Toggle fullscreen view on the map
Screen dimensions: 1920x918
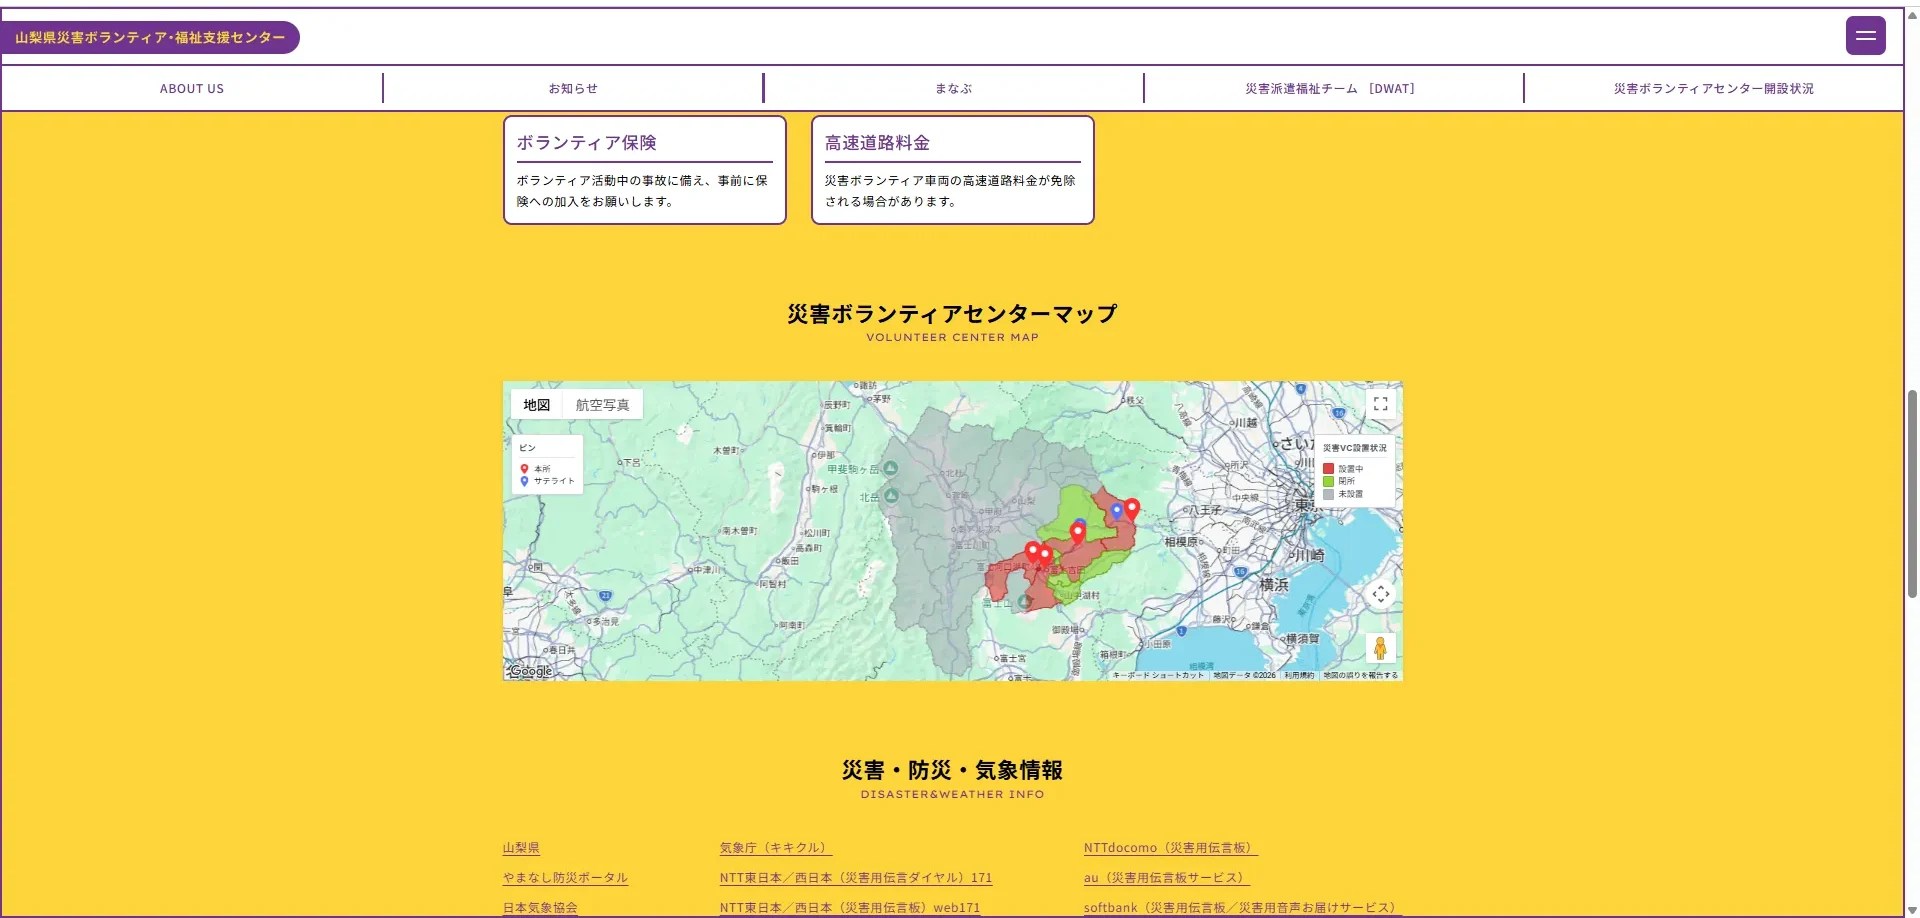click(x=1380, y=404)
